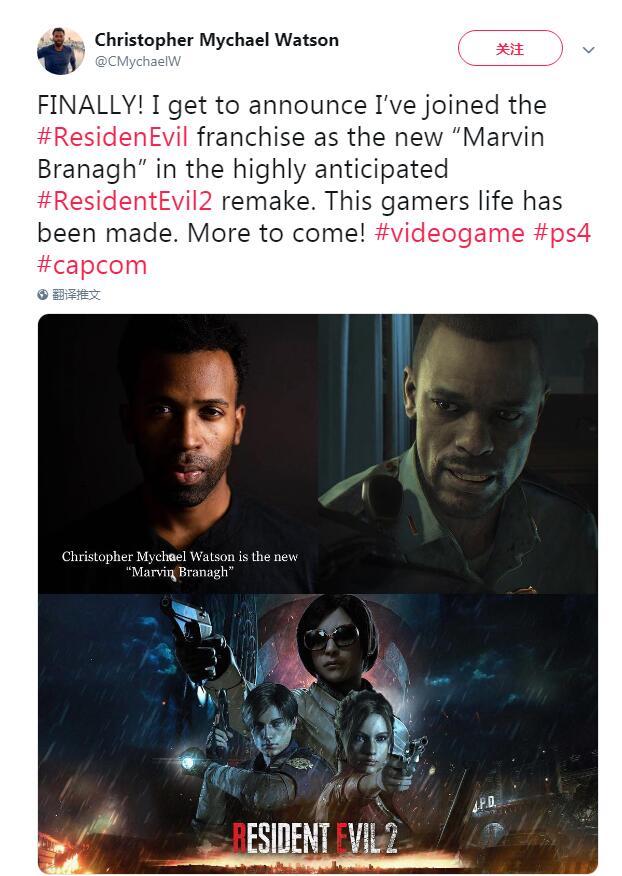Screen dimensions: 622x876
Task: Open the #ps4 hashtag
Action: (562, 232)
